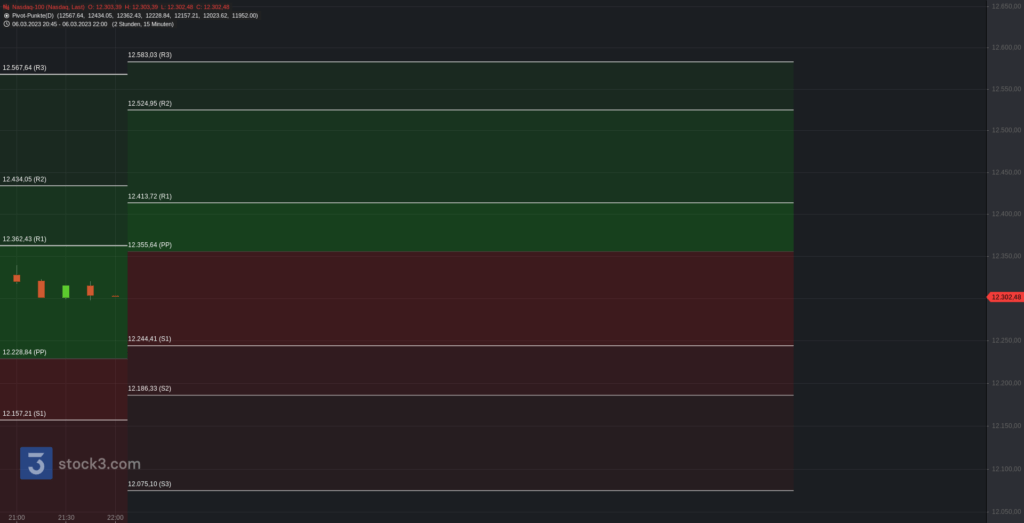Click the 12.524,95 (R2) pivot line label
This screenshot has width=1024, height=523.
[x=150, y=103]
